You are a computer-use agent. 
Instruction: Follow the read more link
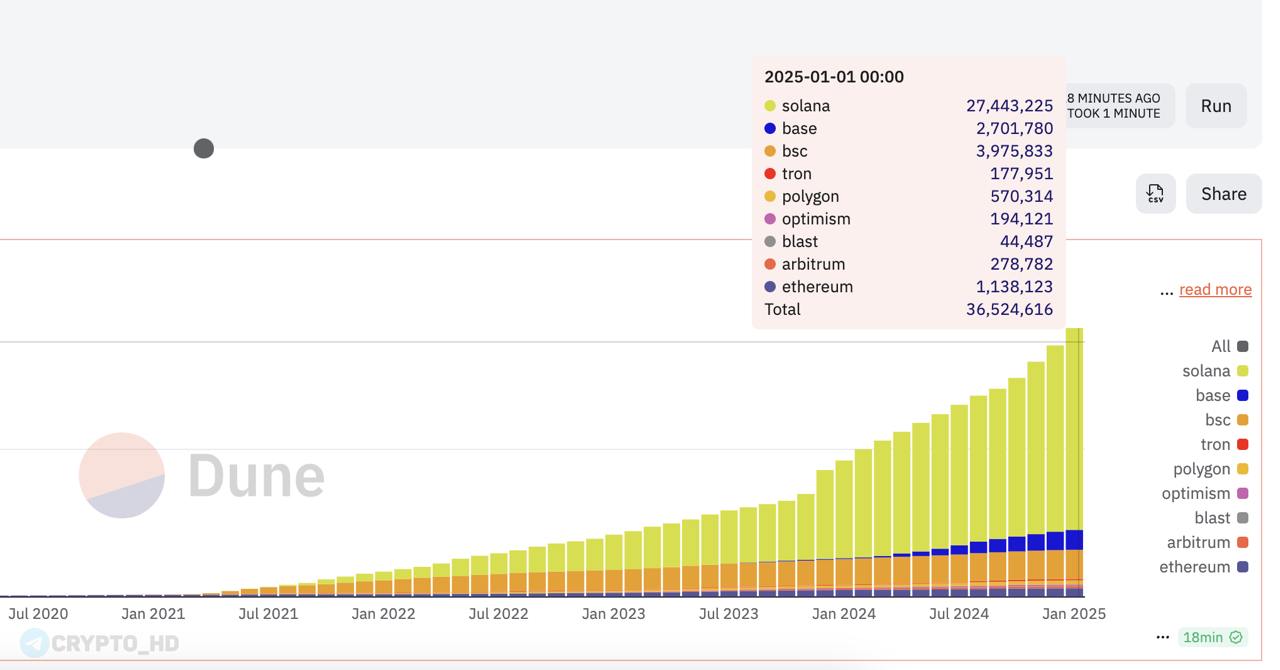click(x=1215, y=290)
